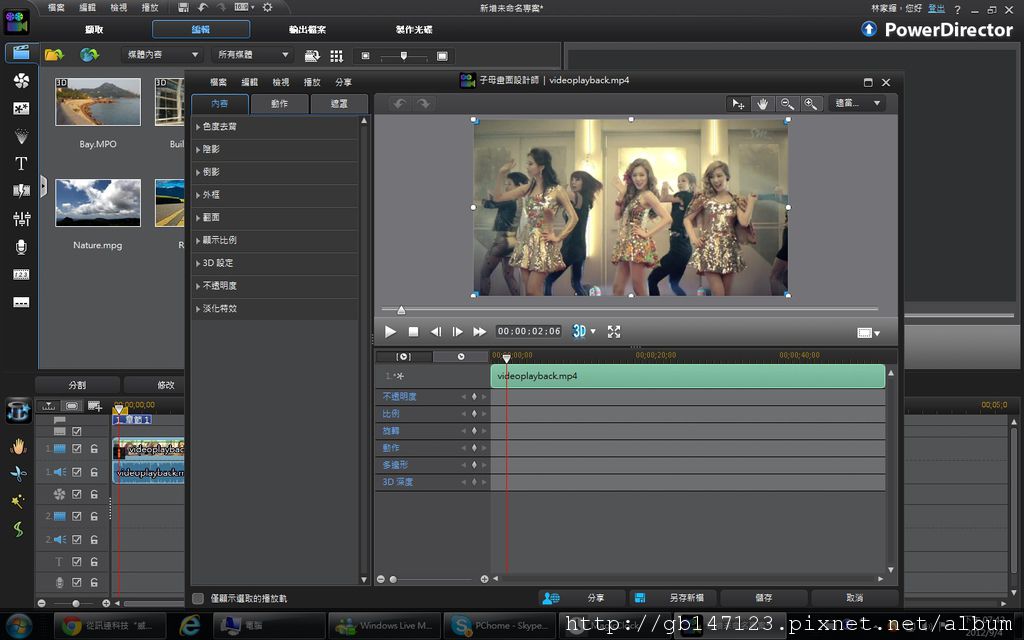This screenshot has width=1024, height=640.
Task: Click the Magic Movie Wizard icon
Action: (18, 411)
